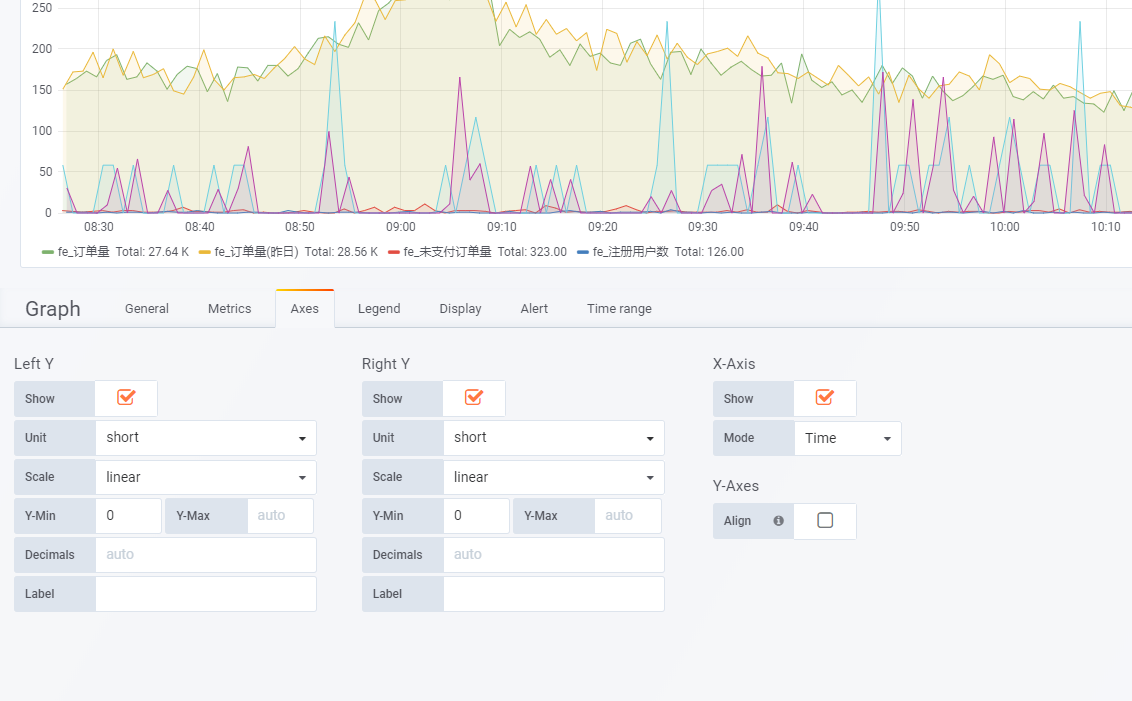1132x701 pixels.
Task: Open the X-Axis Mode dropdown
Action: (847, 438)
